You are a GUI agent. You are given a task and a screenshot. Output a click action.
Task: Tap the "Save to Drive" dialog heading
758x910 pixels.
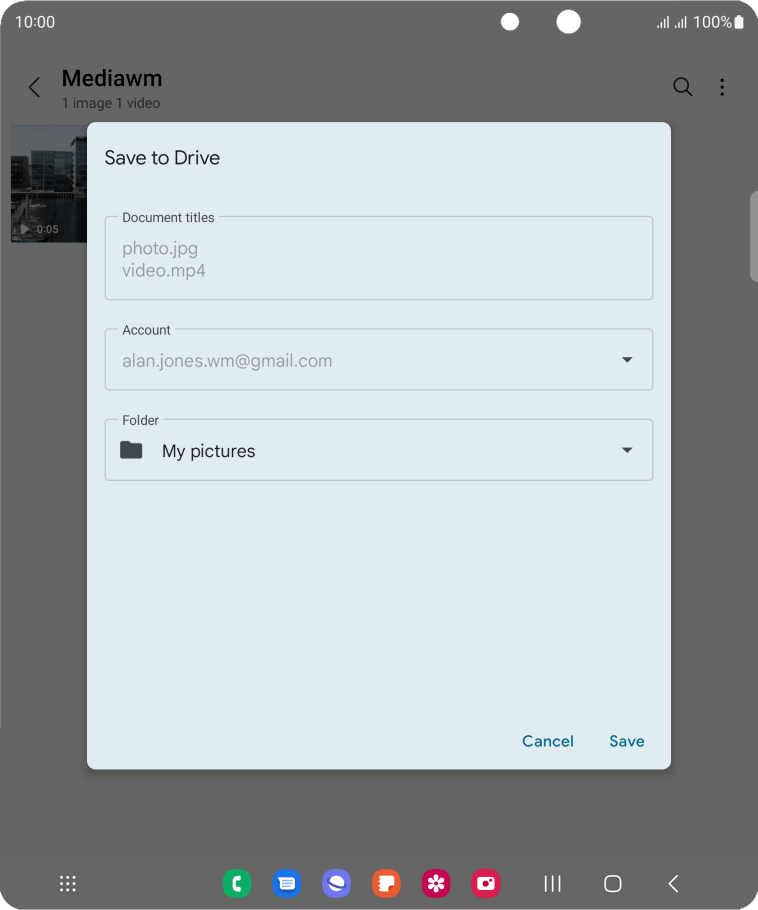point(162,158)
